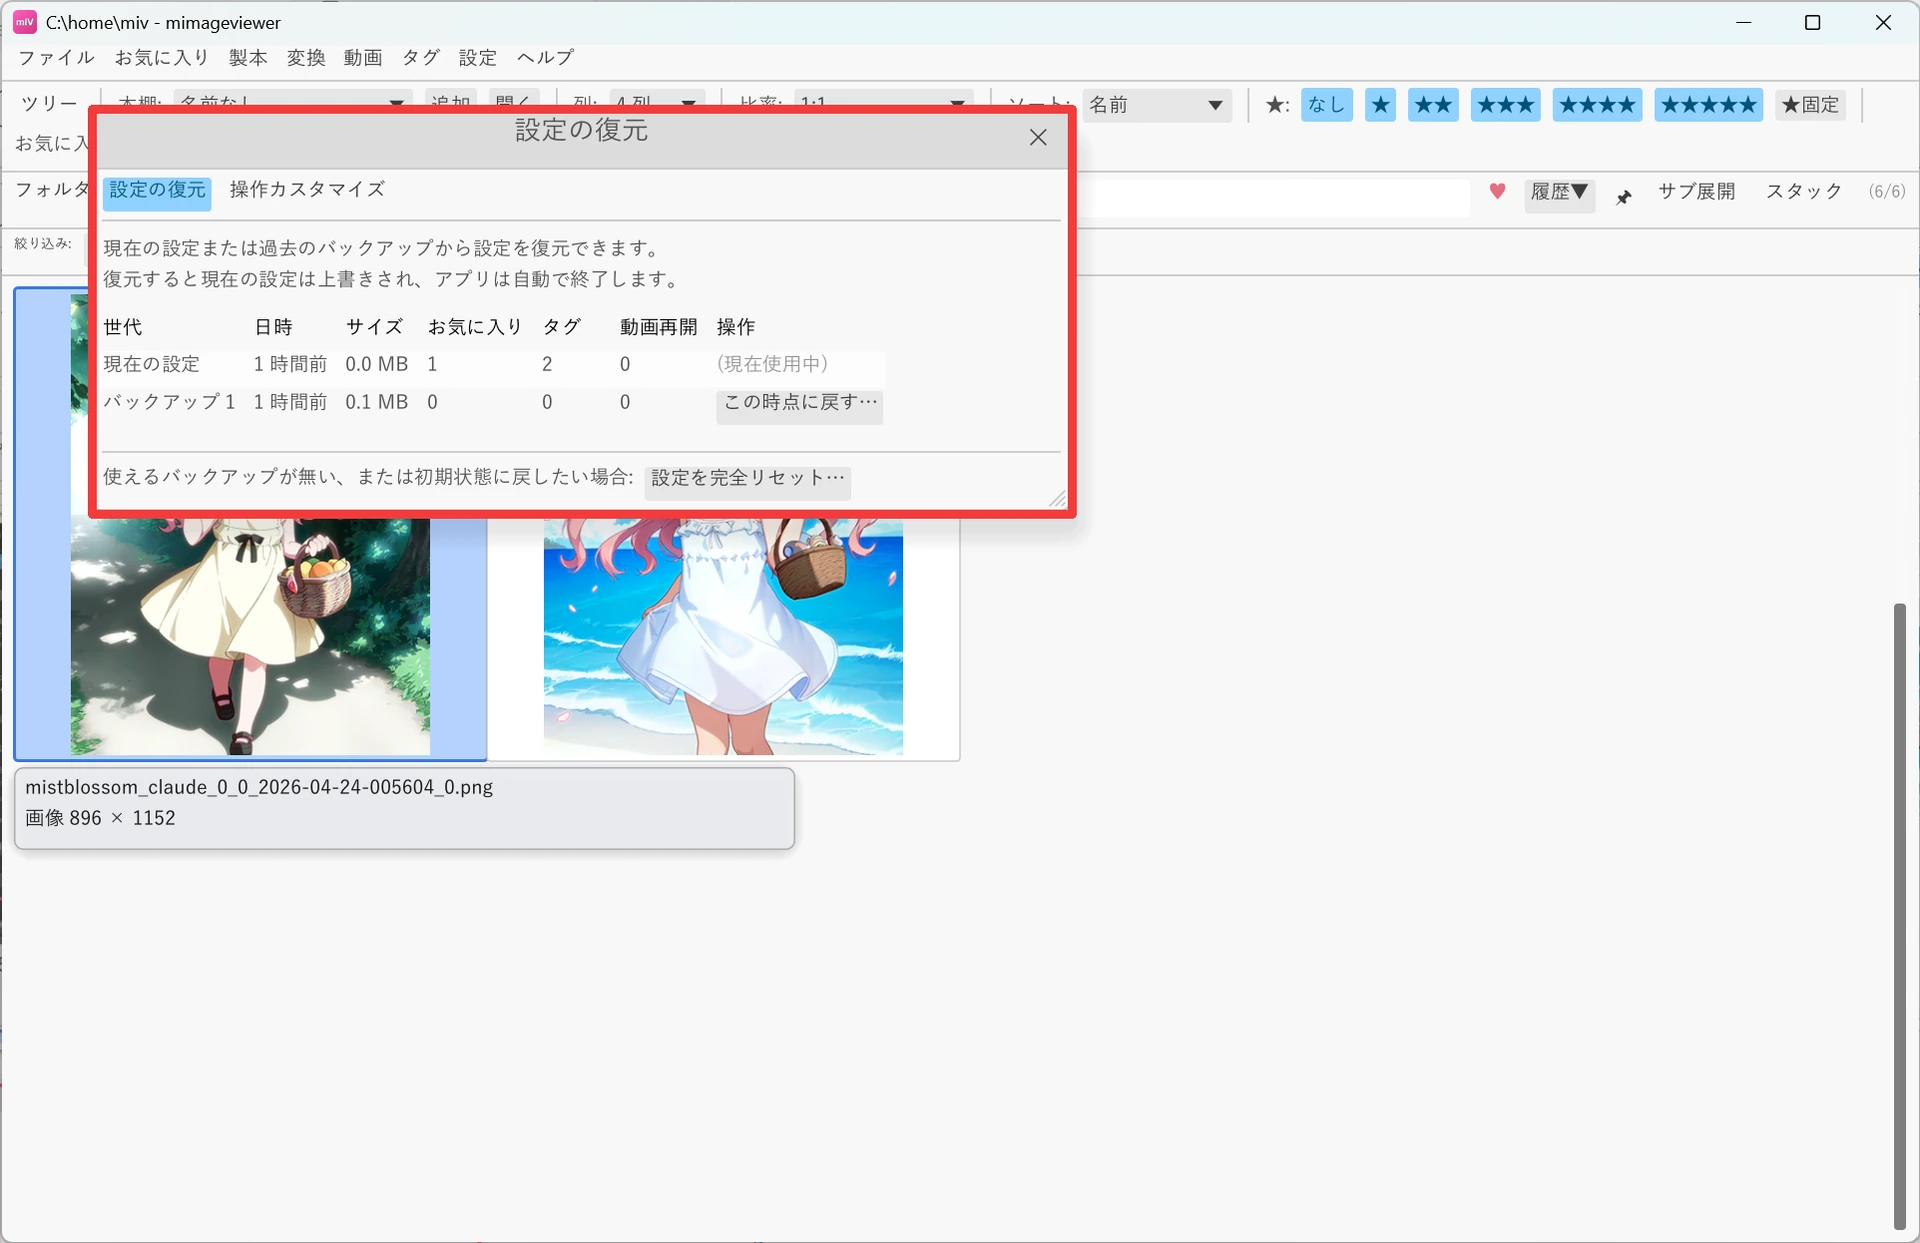Open the ファイル menu
The width and height of the screenshot is (1920, 1243).
pos(57,58)
